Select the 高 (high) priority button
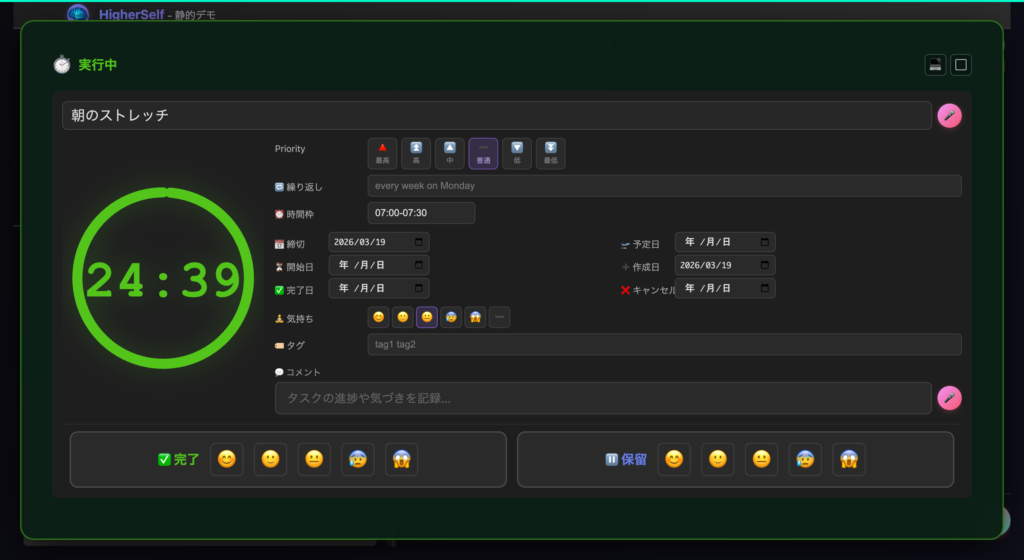The height and width of the screenshot is (560, 1024). click(416, 153)
